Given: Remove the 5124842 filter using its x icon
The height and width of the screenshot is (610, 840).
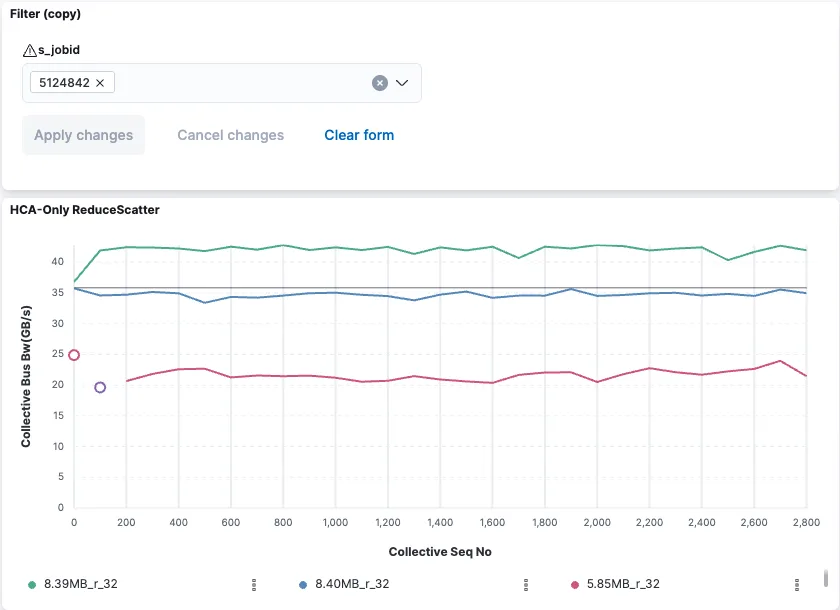Looking at the screenshot, I should pos(99,83).
